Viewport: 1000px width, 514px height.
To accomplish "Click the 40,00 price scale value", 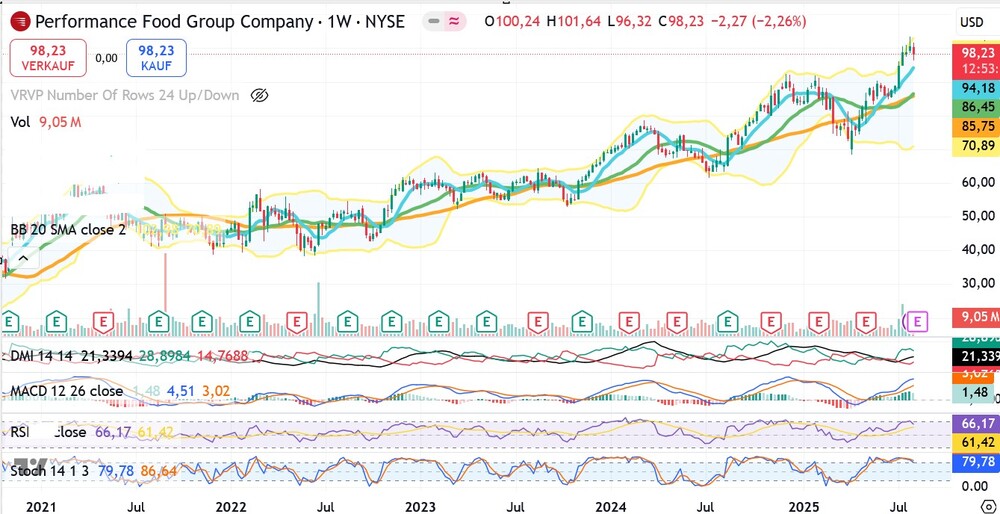I will pos(976,249).
